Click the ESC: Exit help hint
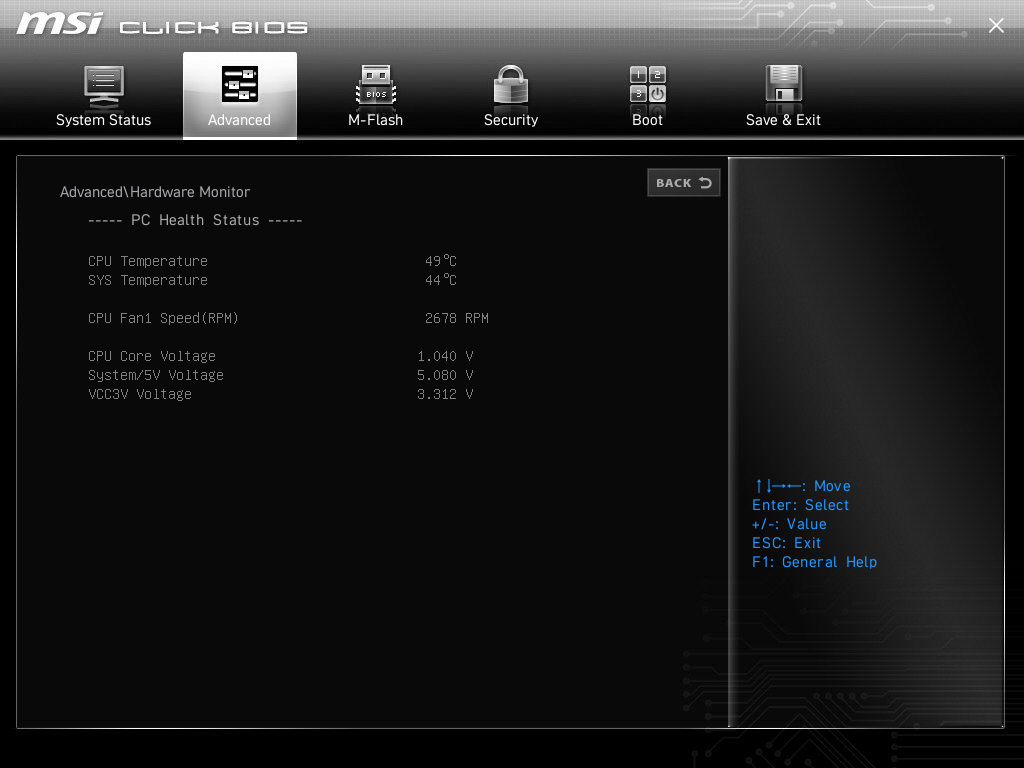Viewport: 1024px width, 768px height. (786, 543)
